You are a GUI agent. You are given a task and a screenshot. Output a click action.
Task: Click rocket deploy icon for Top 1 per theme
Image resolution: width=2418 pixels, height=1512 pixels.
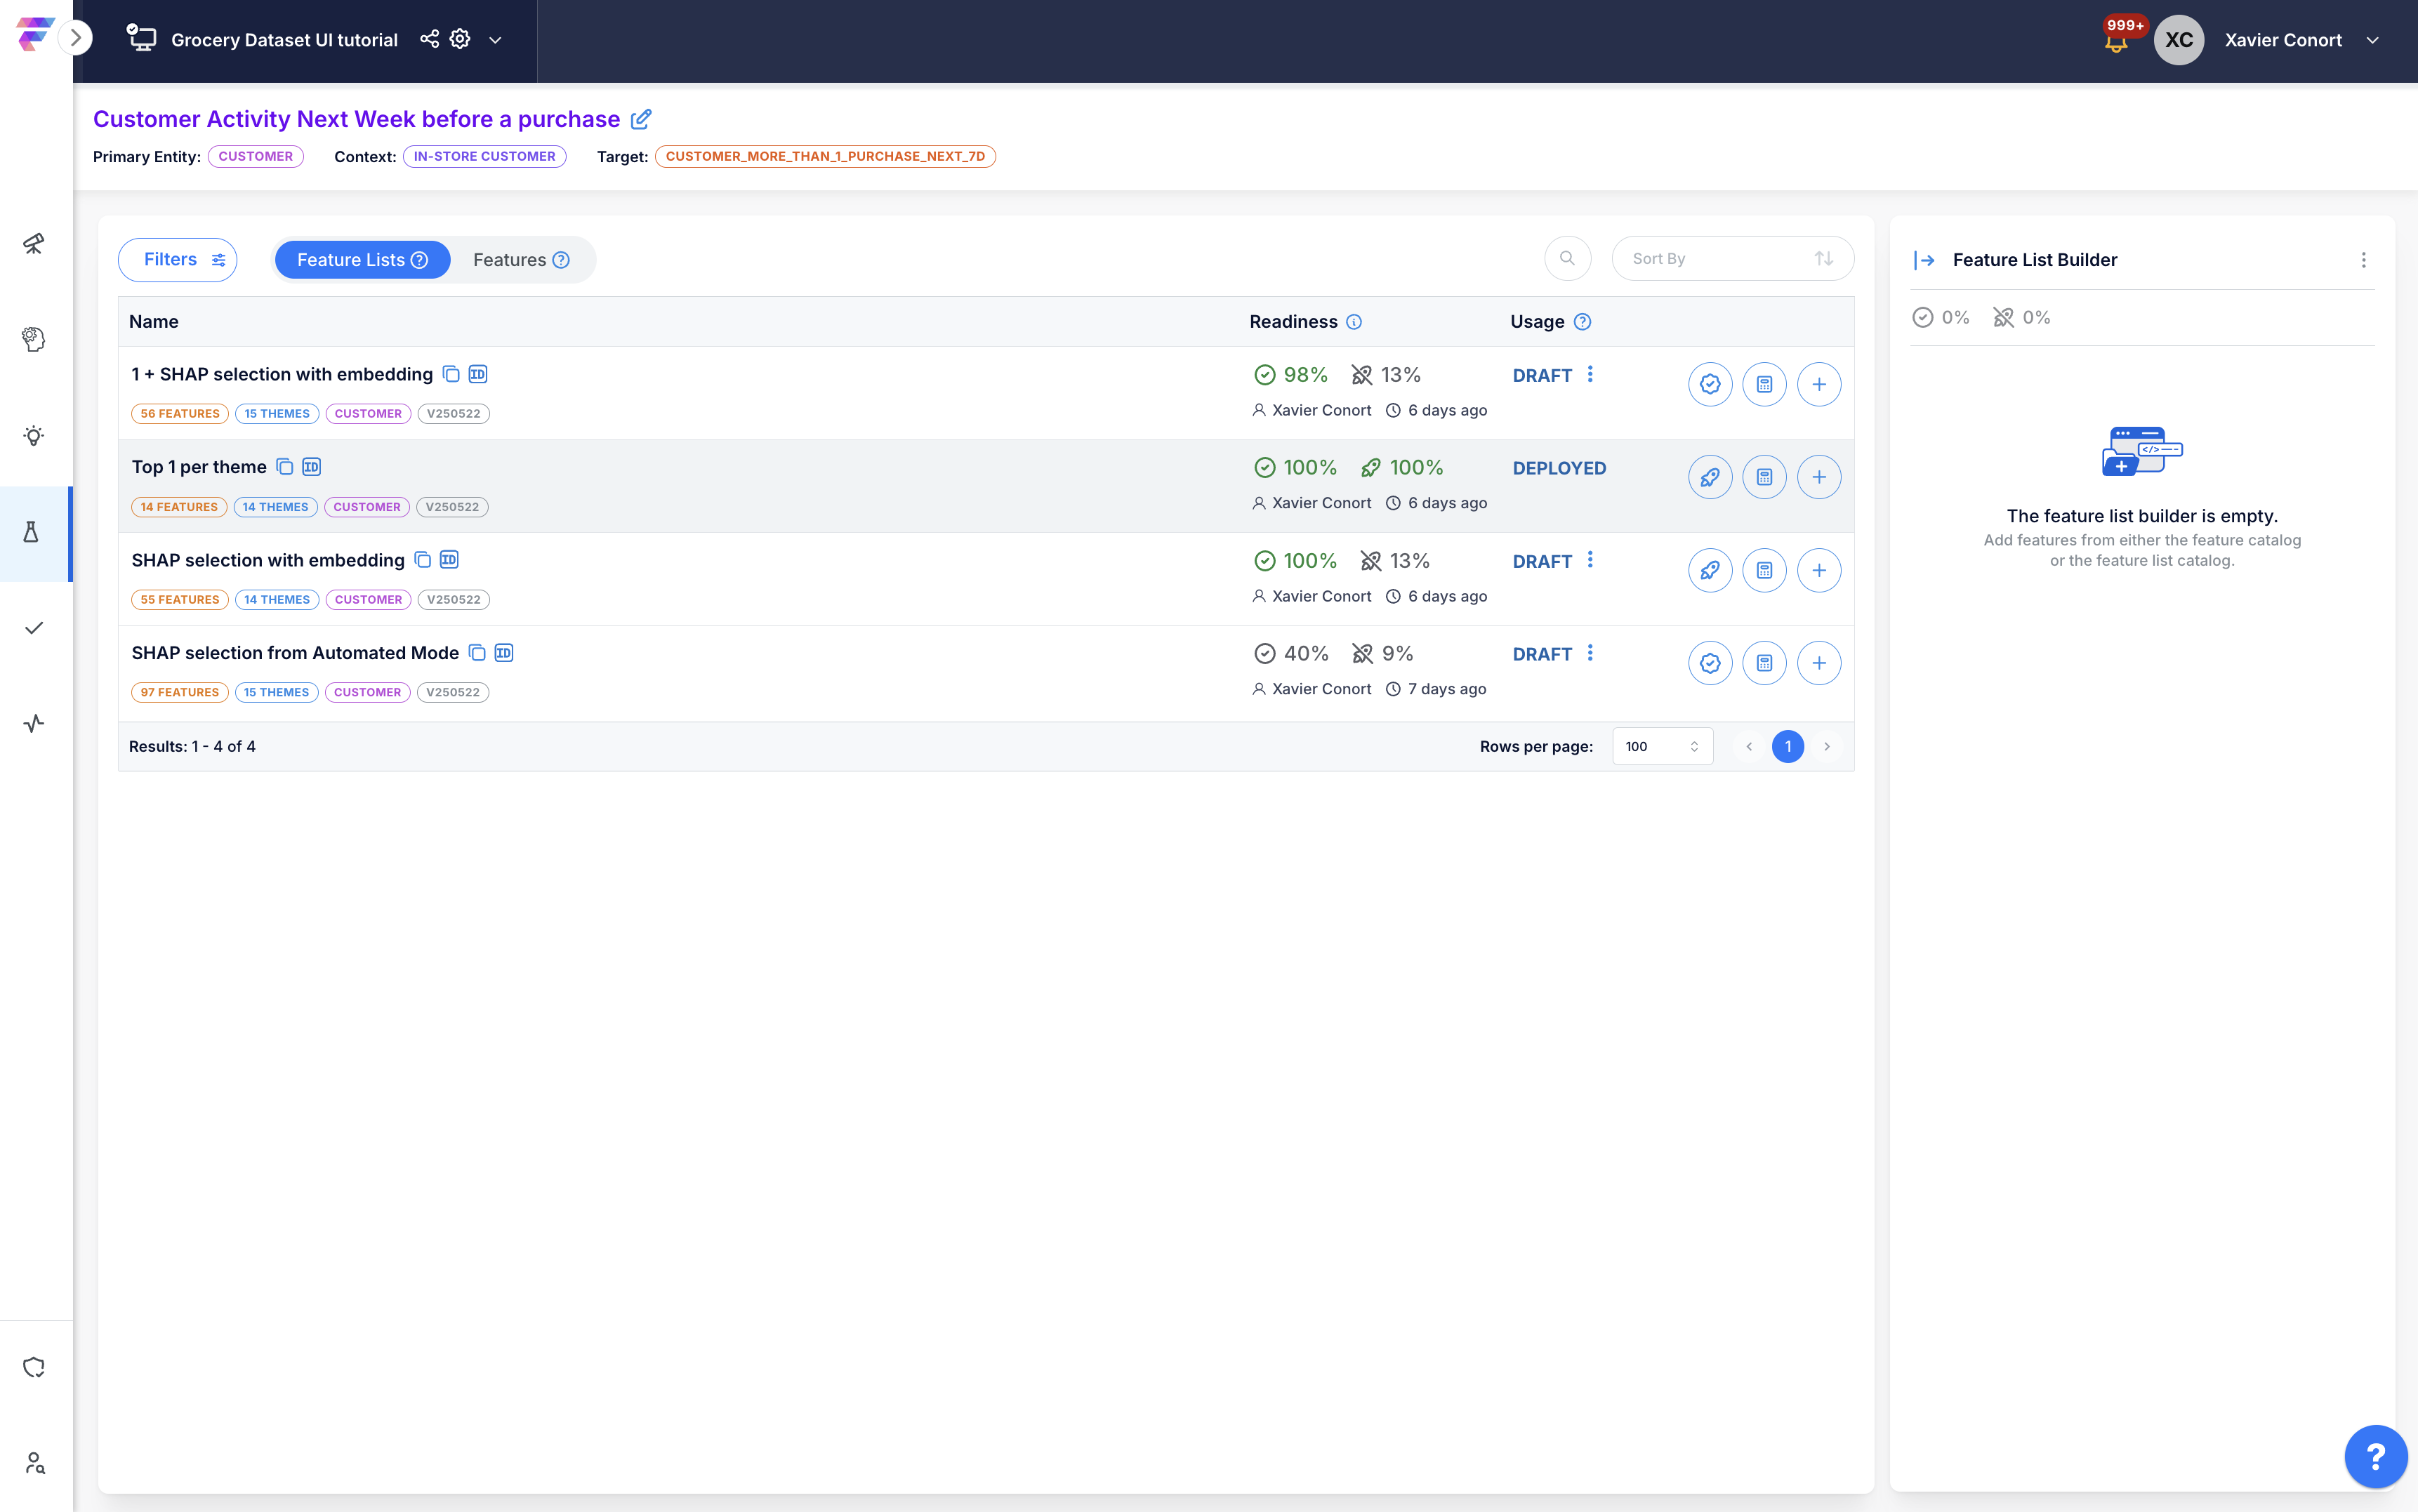(x=1710, y=477)
